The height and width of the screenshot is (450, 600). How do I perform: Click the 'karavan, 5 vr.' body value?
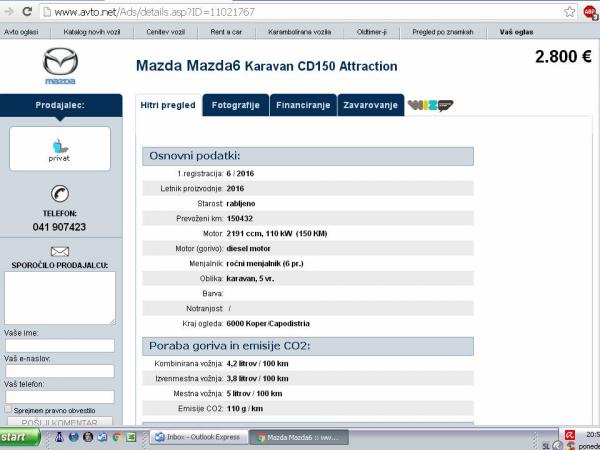pos(250,279)
